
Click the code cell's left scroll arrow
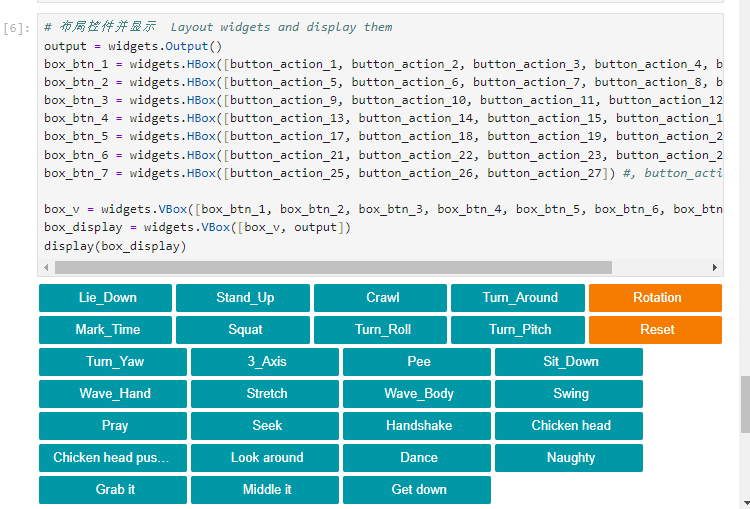pyautogui.click(x=46, y=267)
